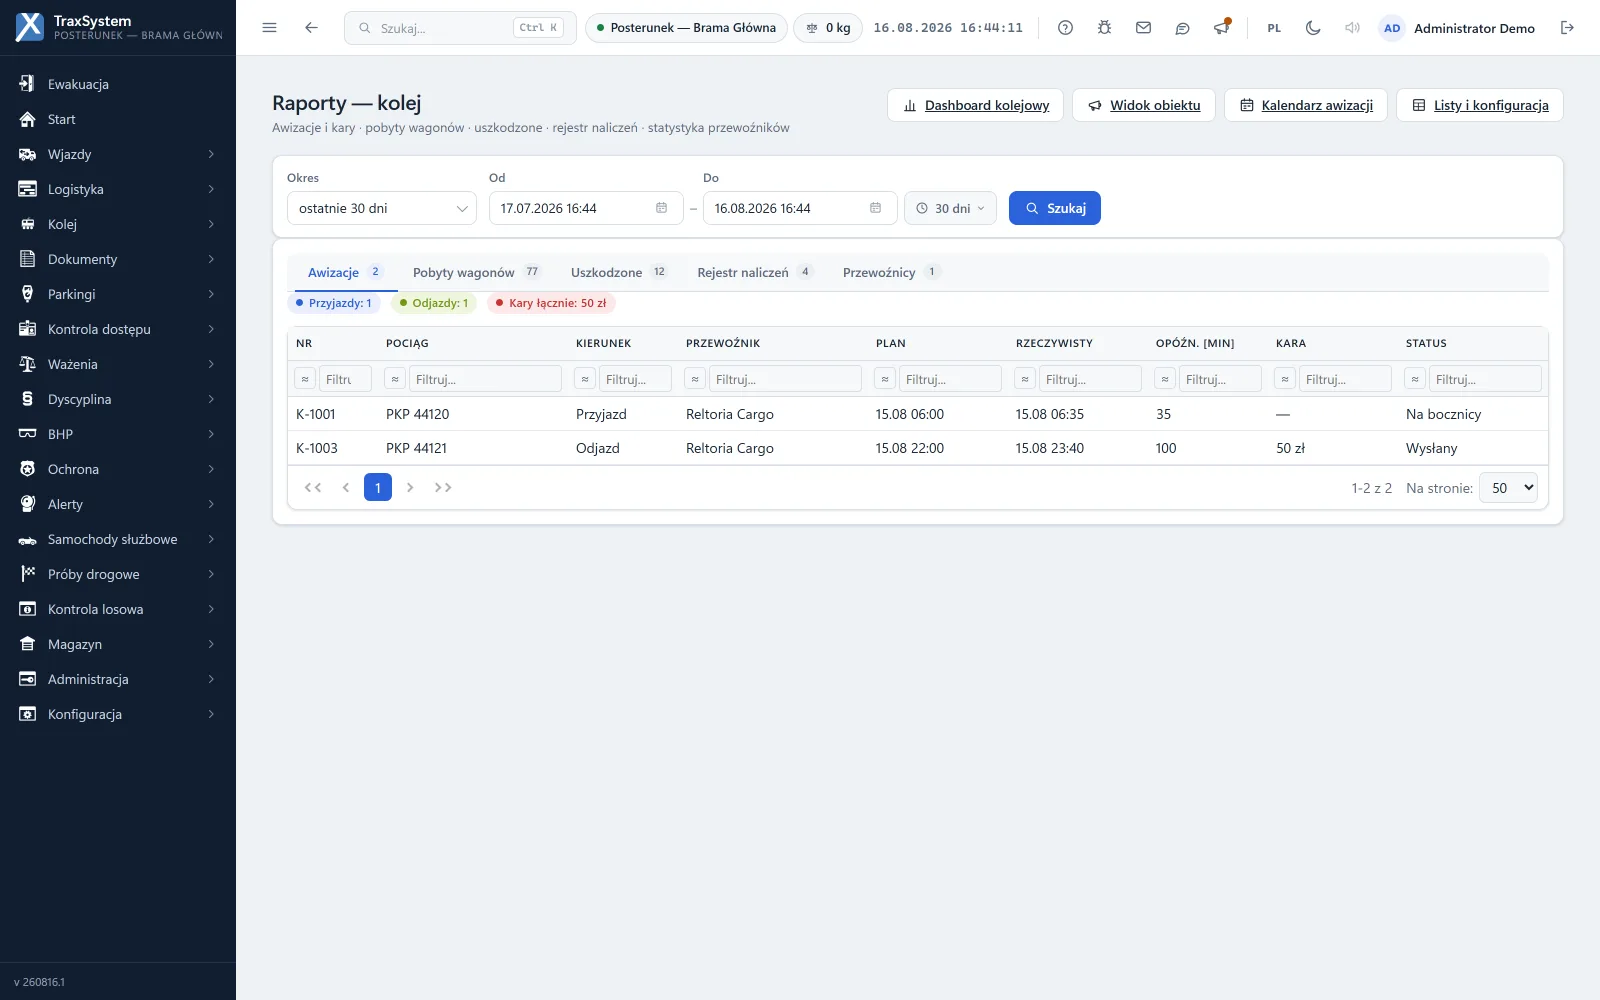Switch language via PL button

[1274, 28]
